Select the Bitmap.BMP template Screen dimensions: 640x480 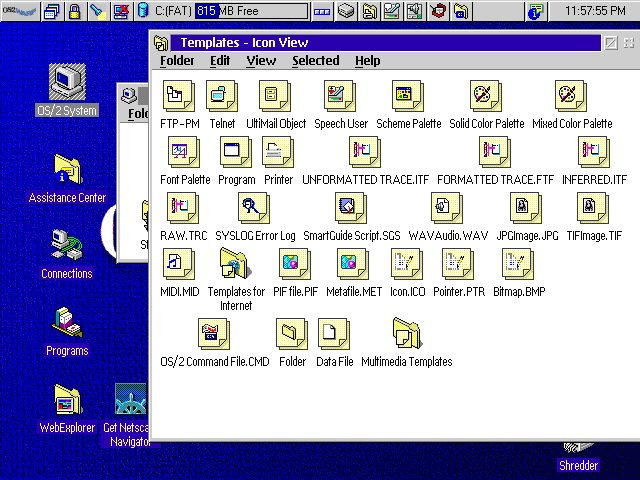pos(518,264)
